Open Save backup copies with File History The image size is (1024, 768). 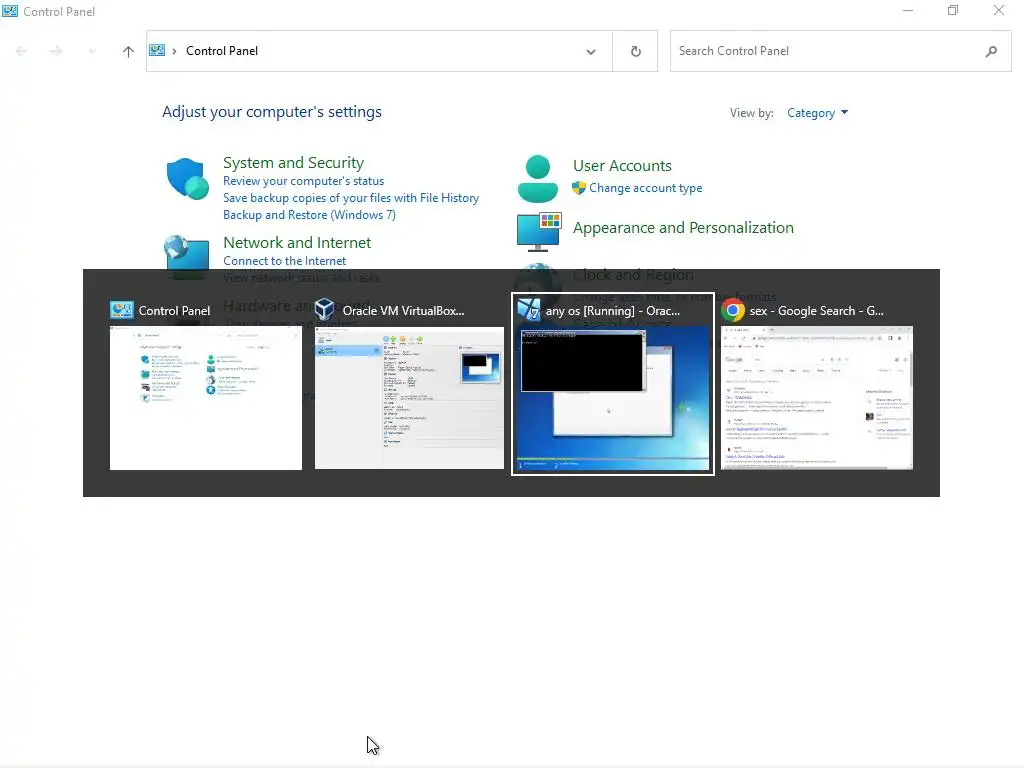(x=351, y=198)
